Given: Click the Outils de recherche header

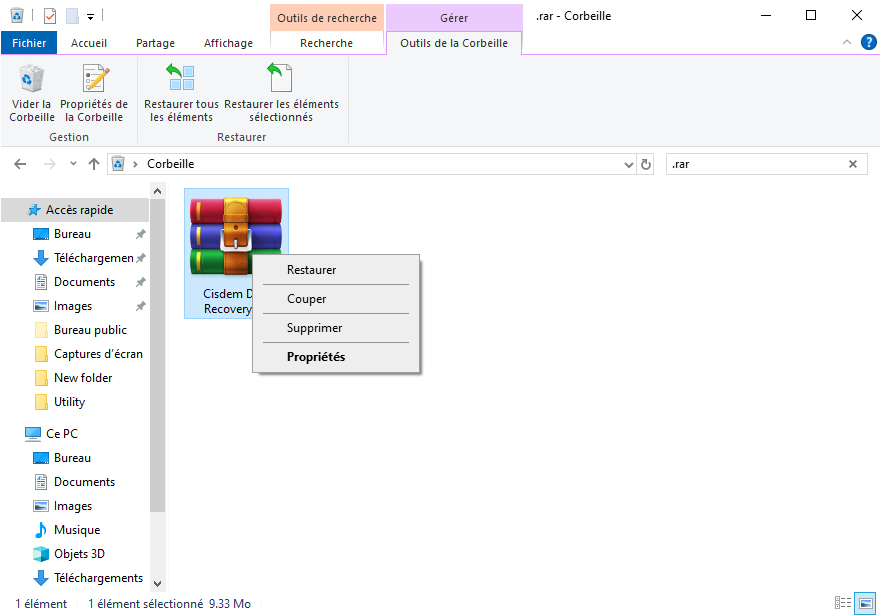Looking at the screenshot, I should [x=327, y=18].
